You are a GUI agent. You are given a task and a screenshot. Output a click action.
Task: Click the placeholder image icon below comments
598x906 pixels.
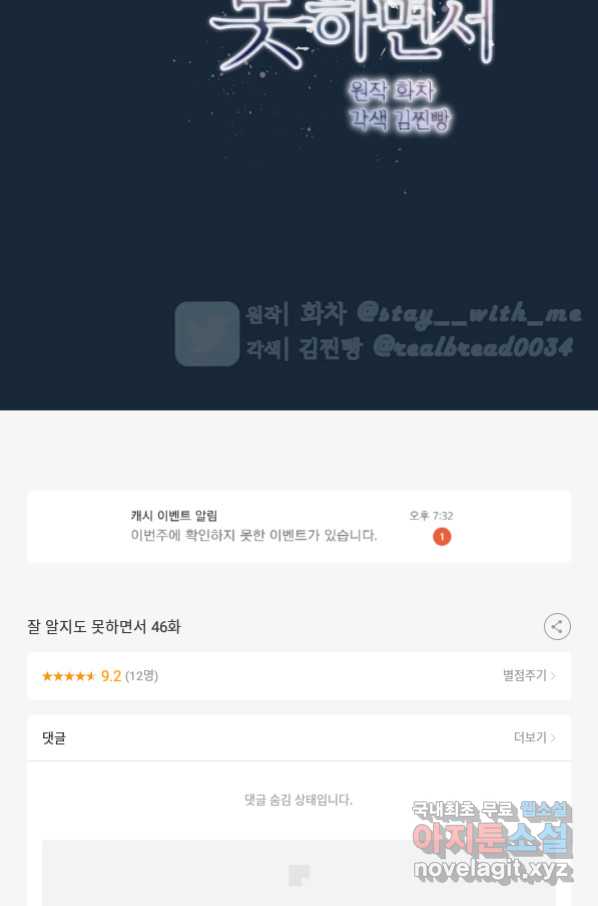(299, 875)
